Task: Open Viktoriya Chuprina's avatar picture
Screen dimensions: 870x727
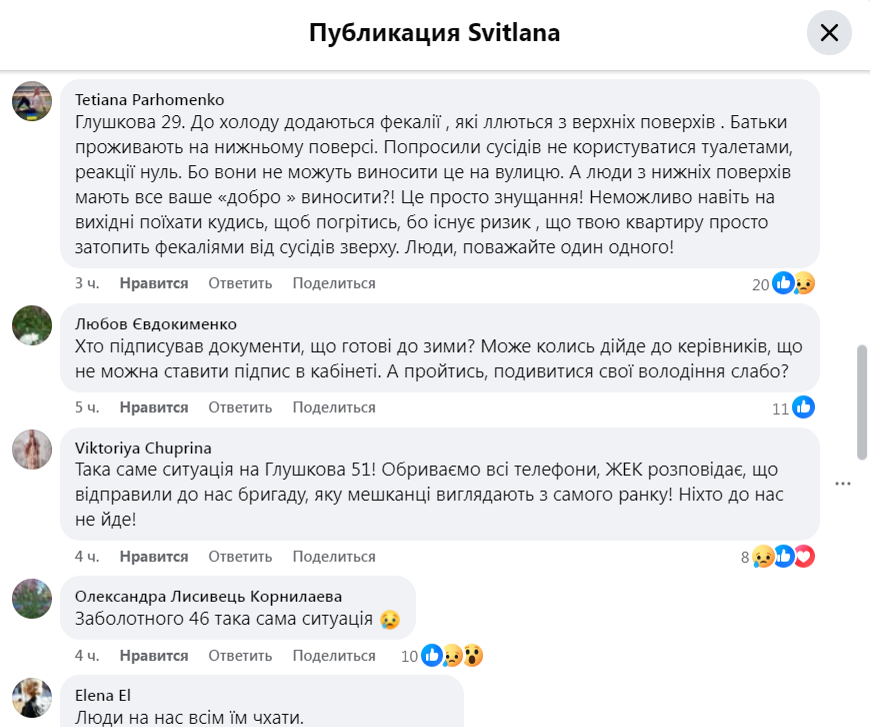Action: pyautogui.click(x=32, y=449)
